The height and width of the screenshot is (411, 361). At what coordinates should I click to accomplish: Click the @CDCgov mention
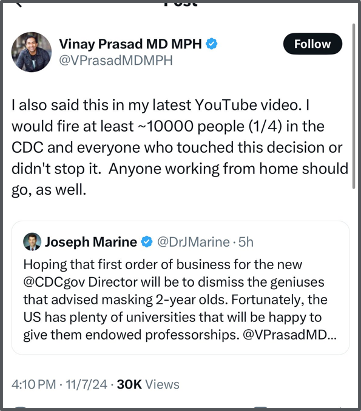54,282
